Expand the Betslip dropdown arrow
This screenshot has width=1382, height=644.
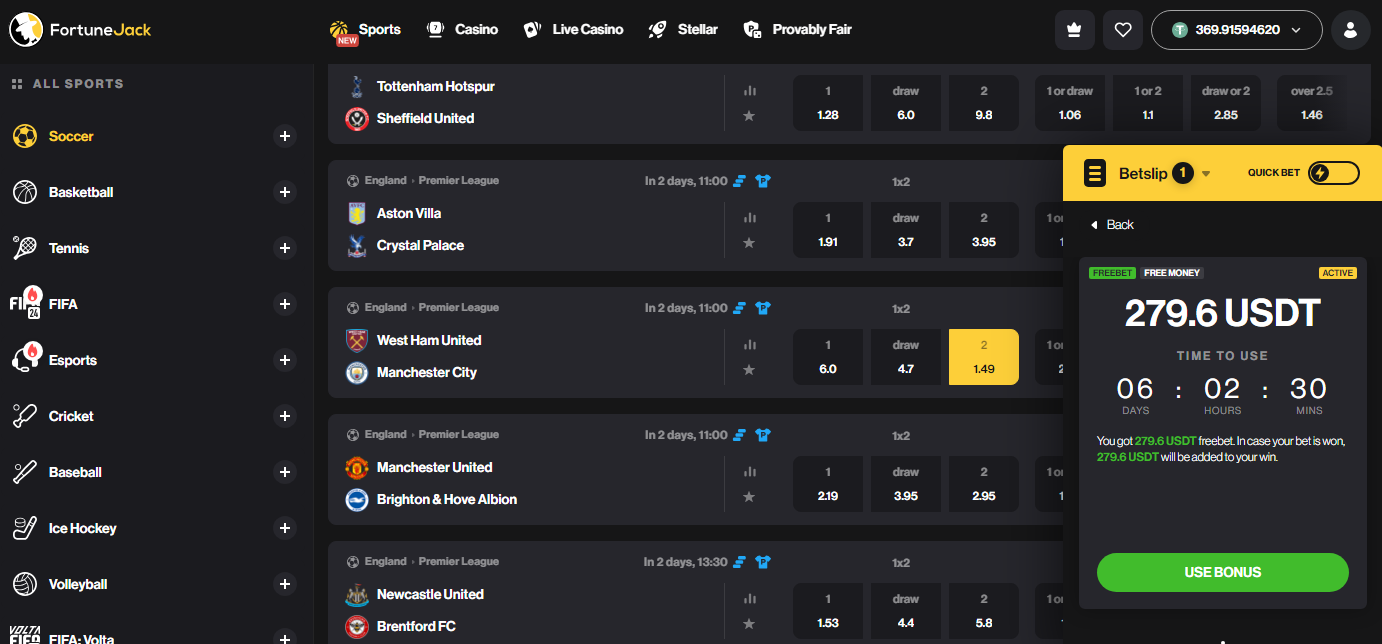[1206, 174]
